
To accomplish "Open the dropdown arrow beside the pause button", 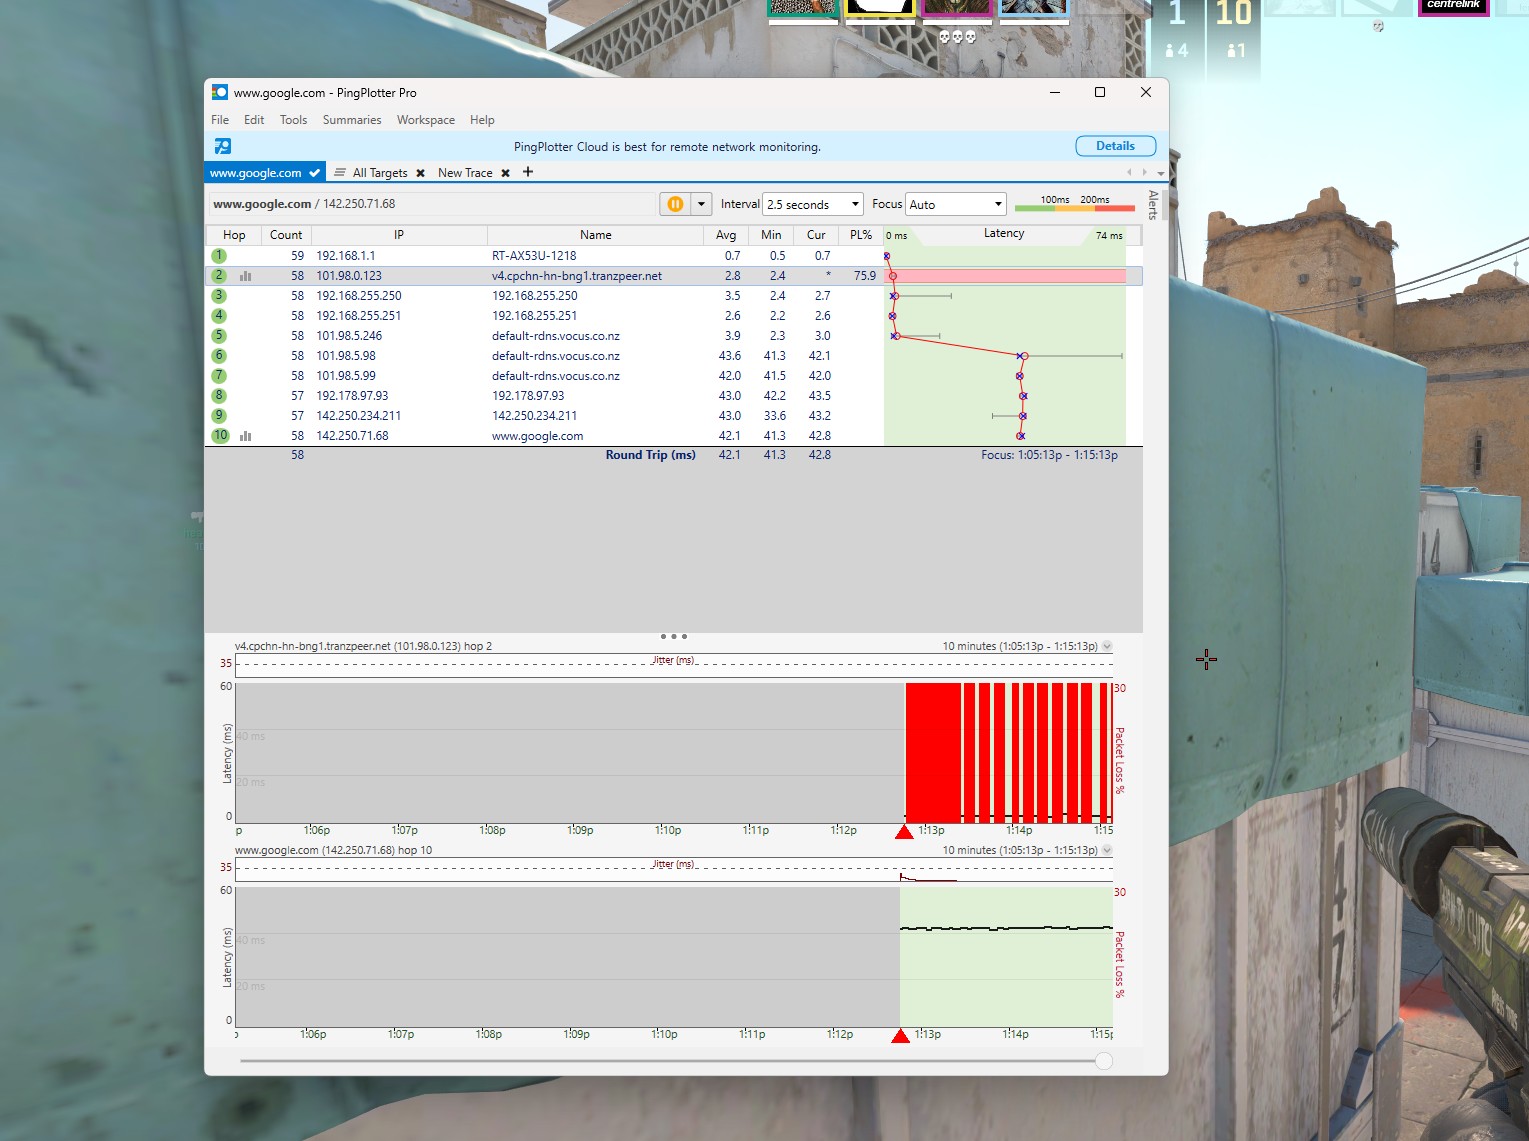I will 701,204.
